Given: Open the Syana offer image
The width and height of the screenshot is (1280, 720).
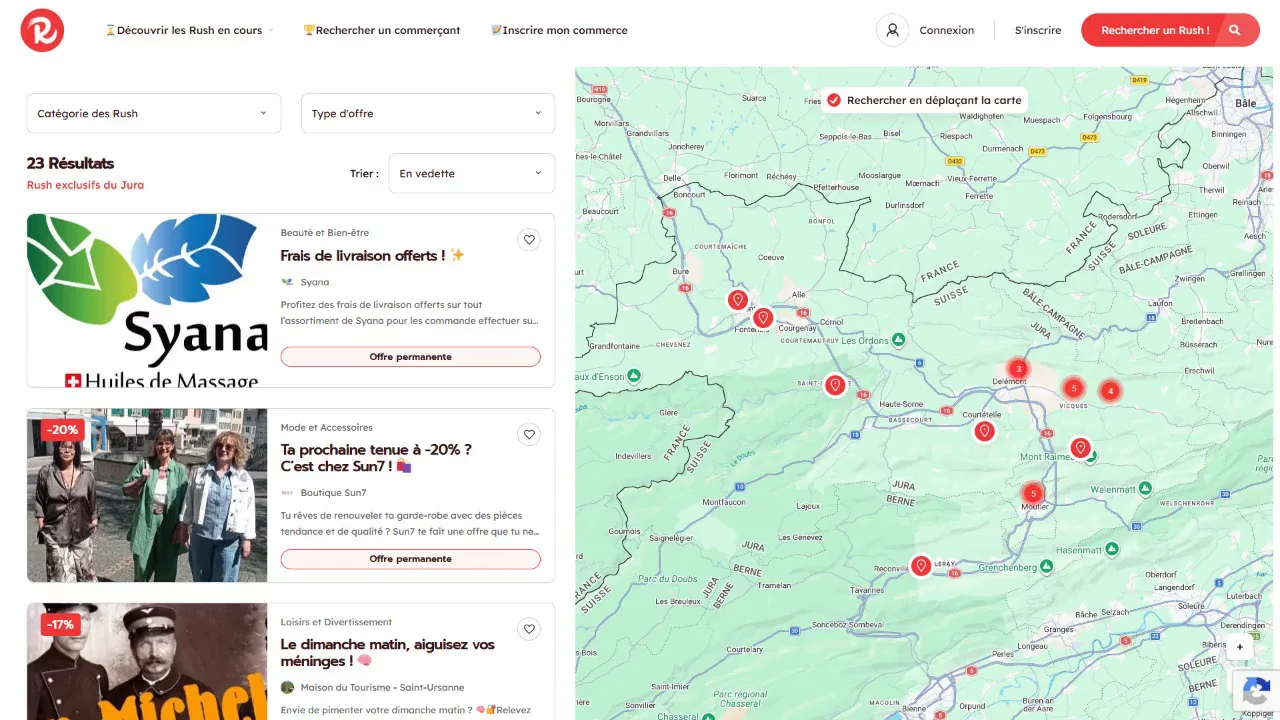Looking at the screenshot, I should [x=147, y=300].
